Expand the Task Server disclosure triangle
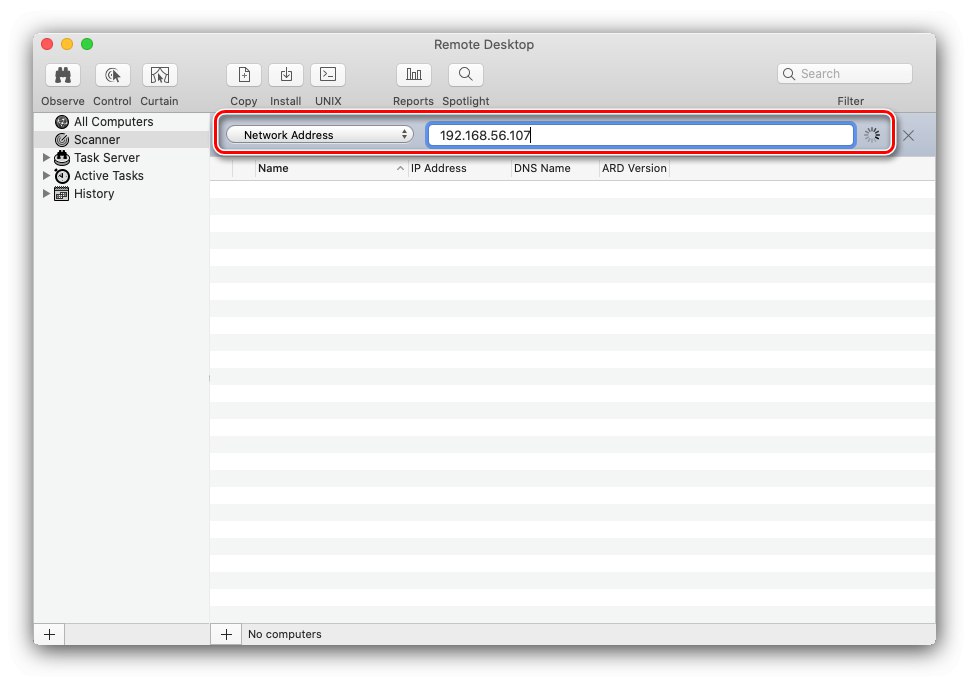 coord(46,158)
